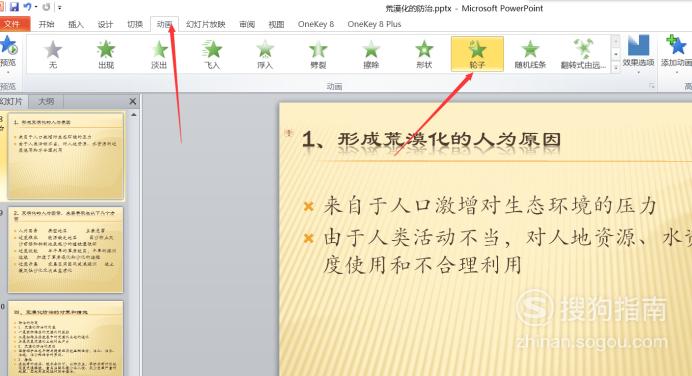Image resolution: width=692 pixels, height=376 pixels.
Task: Apply the 出现 (Appear) animation
Action: (106, 55)
